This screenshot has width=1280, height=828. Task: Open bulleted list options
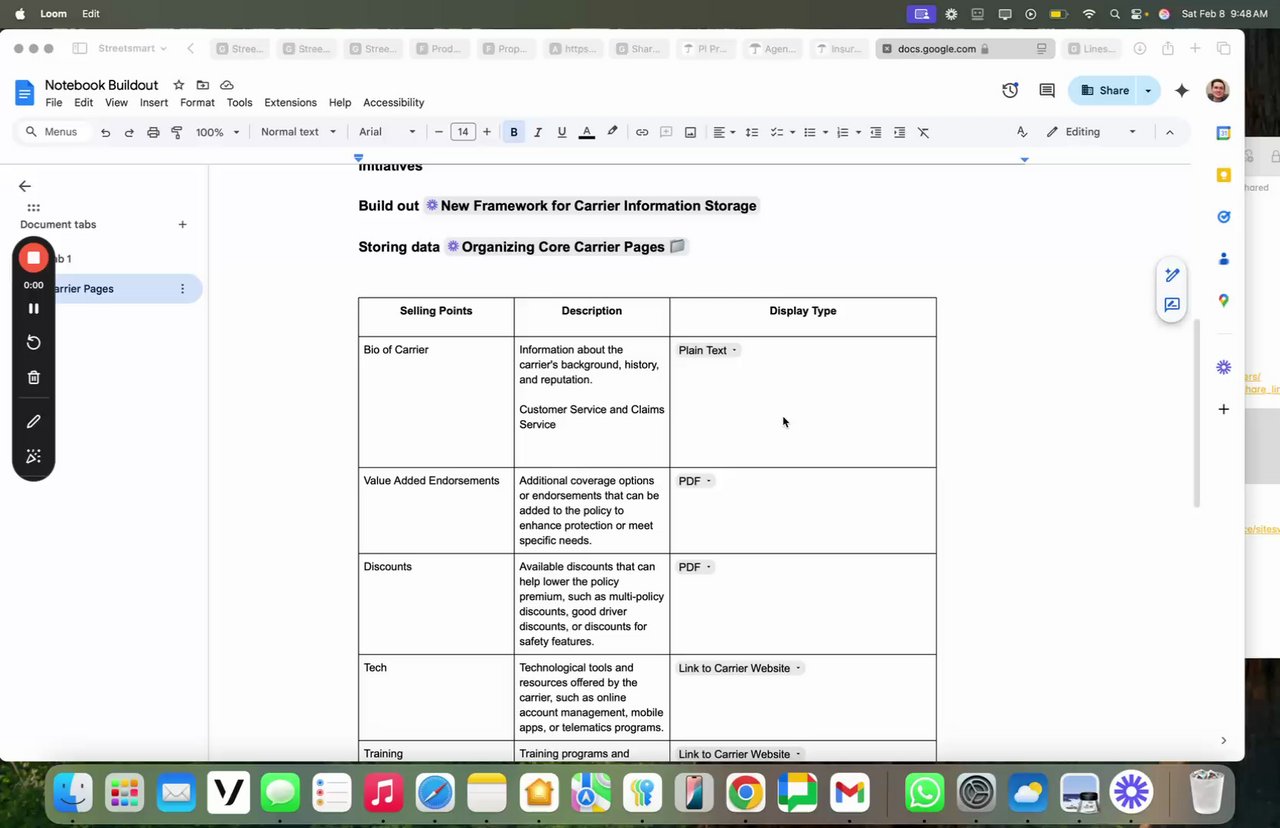tap(816, 132)
